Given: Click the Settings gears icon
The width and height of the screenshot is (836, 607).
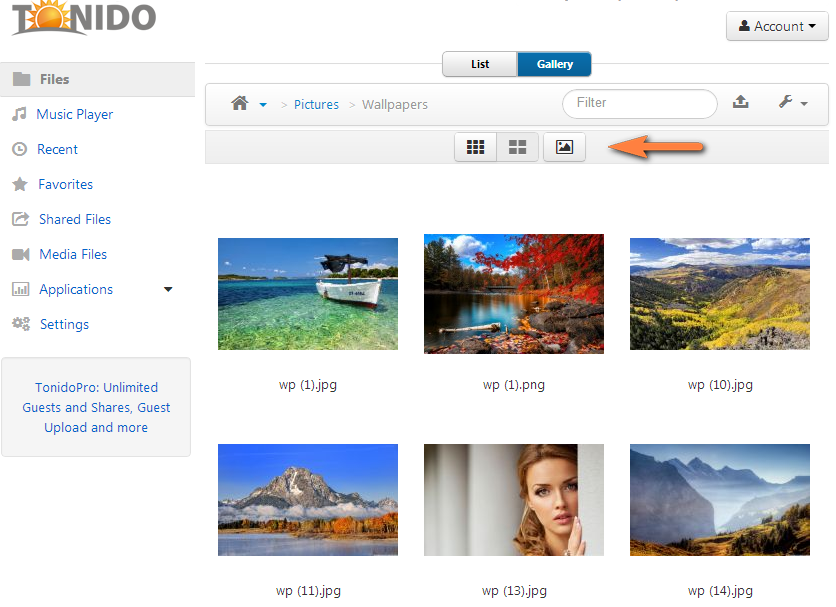Looking at the screenshot, I should point(21,324).
